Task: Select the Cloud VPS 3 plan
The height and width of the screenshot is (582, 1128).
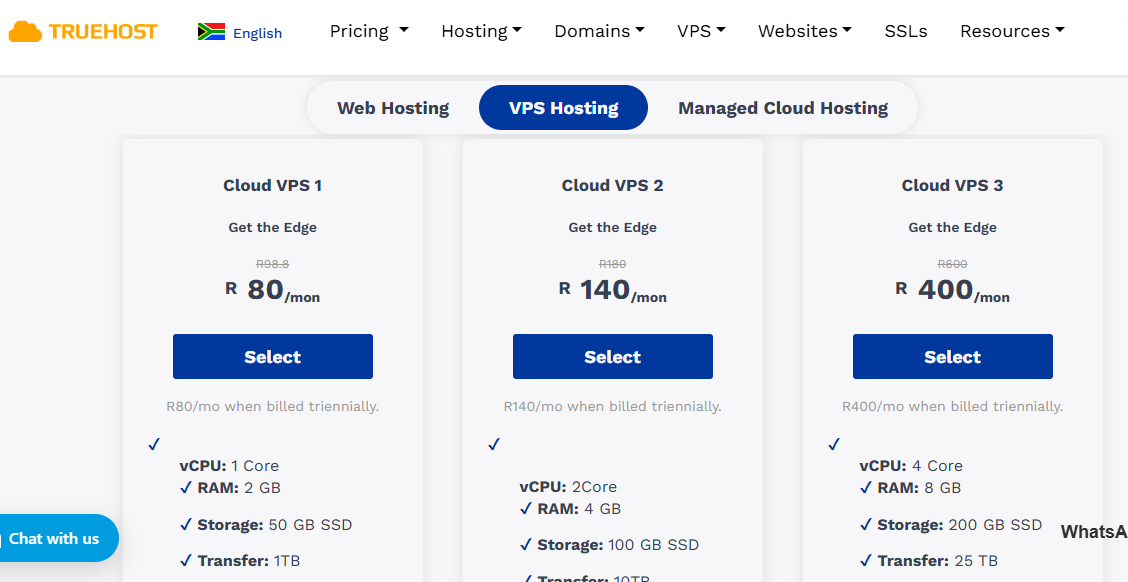Action: point(952,356)
